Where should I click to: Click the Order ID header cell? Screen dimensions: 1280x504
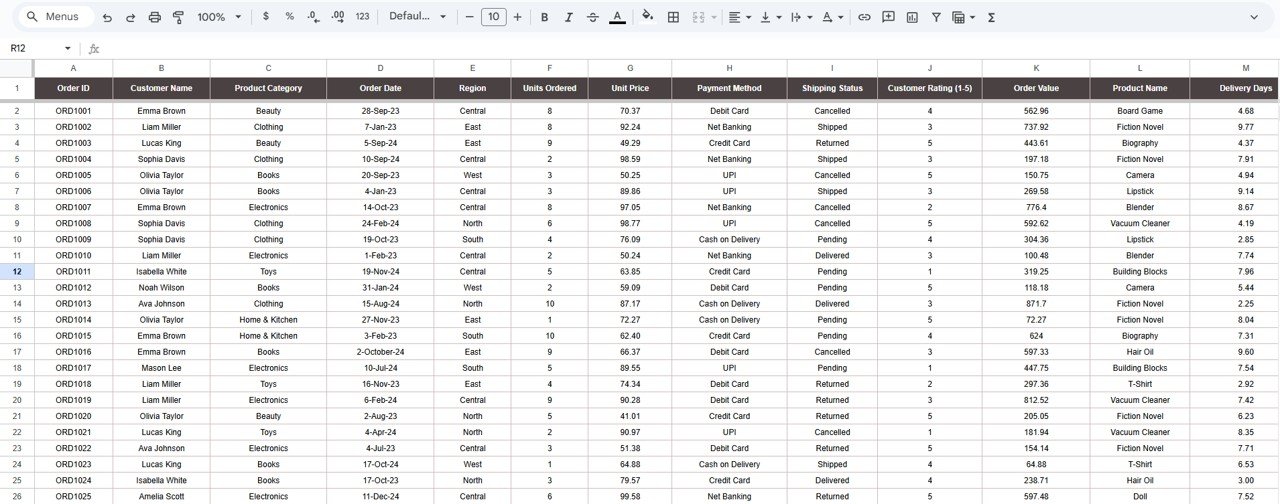tap(73, 88)
